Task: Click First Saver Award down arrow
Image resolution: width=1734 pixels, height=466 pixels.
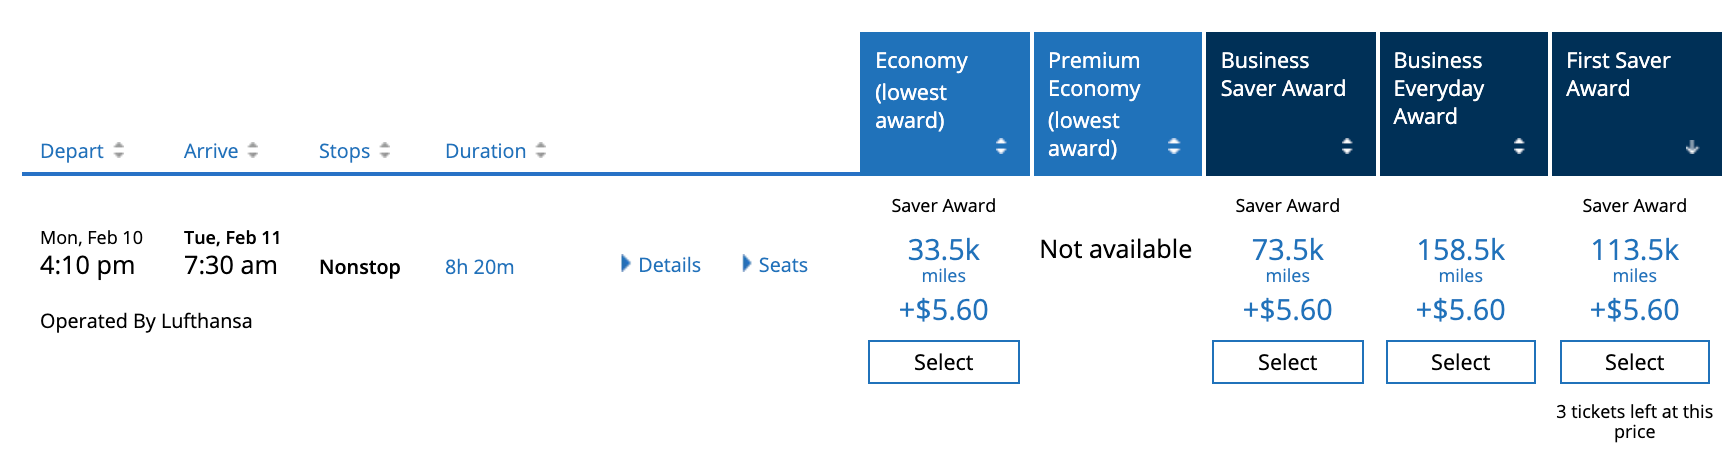Action: tap(1692, 147)
